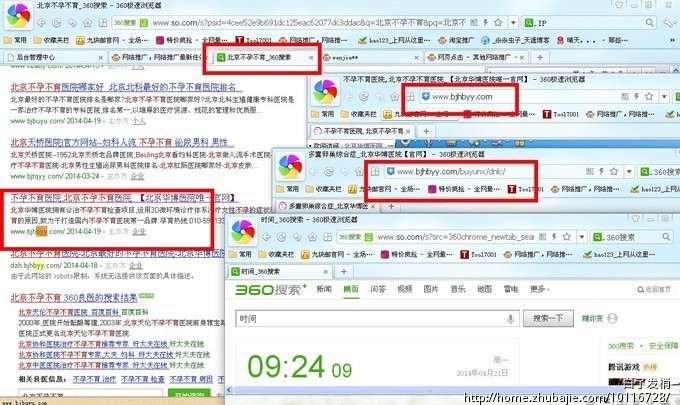Image resolution: width=680 pixels, height=405 pixels.
Task: Switch to wenjie** tab
Action: point(345,57)
